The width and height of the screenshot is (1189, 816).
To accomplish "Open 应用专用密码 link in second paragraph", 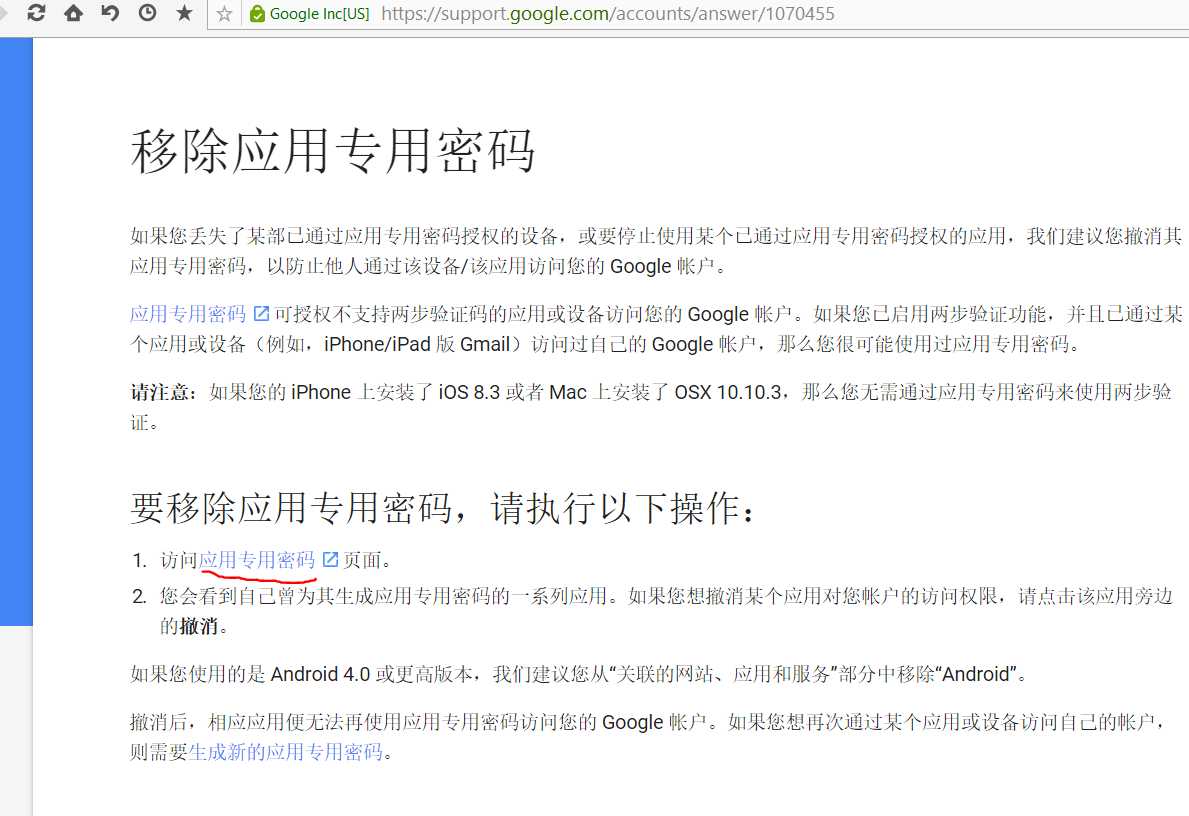I will (x=188, y=314).
